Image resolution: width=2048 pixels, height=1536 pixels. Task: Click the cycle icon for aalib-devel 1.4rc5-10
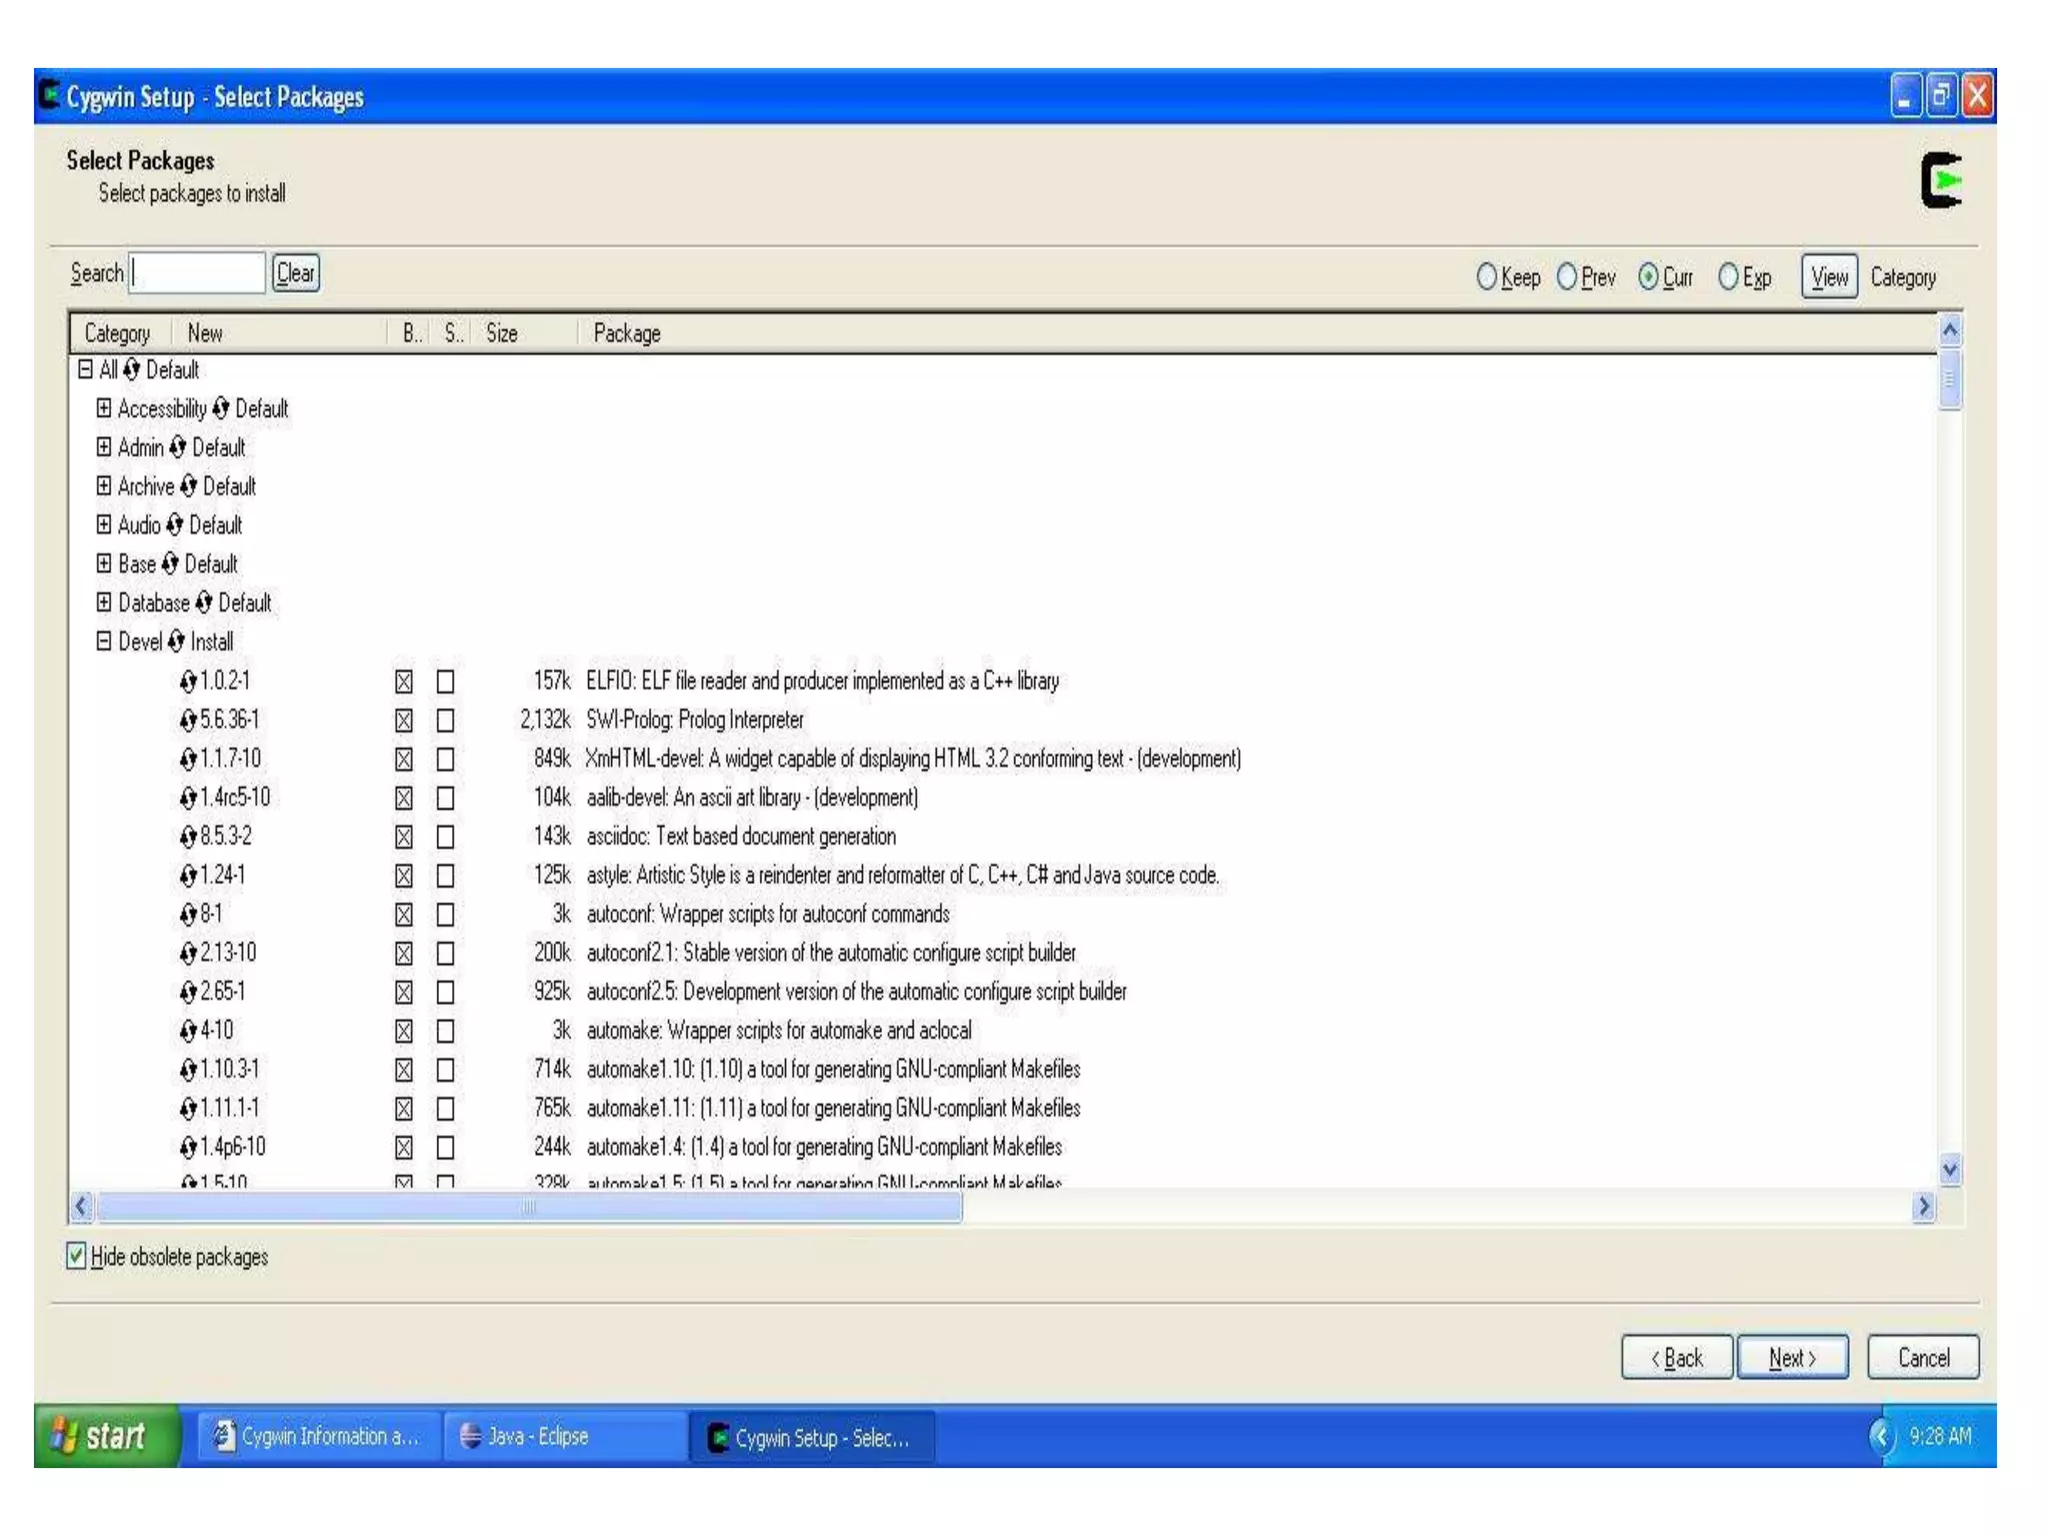pyautogui.click(x=188, y=798)
